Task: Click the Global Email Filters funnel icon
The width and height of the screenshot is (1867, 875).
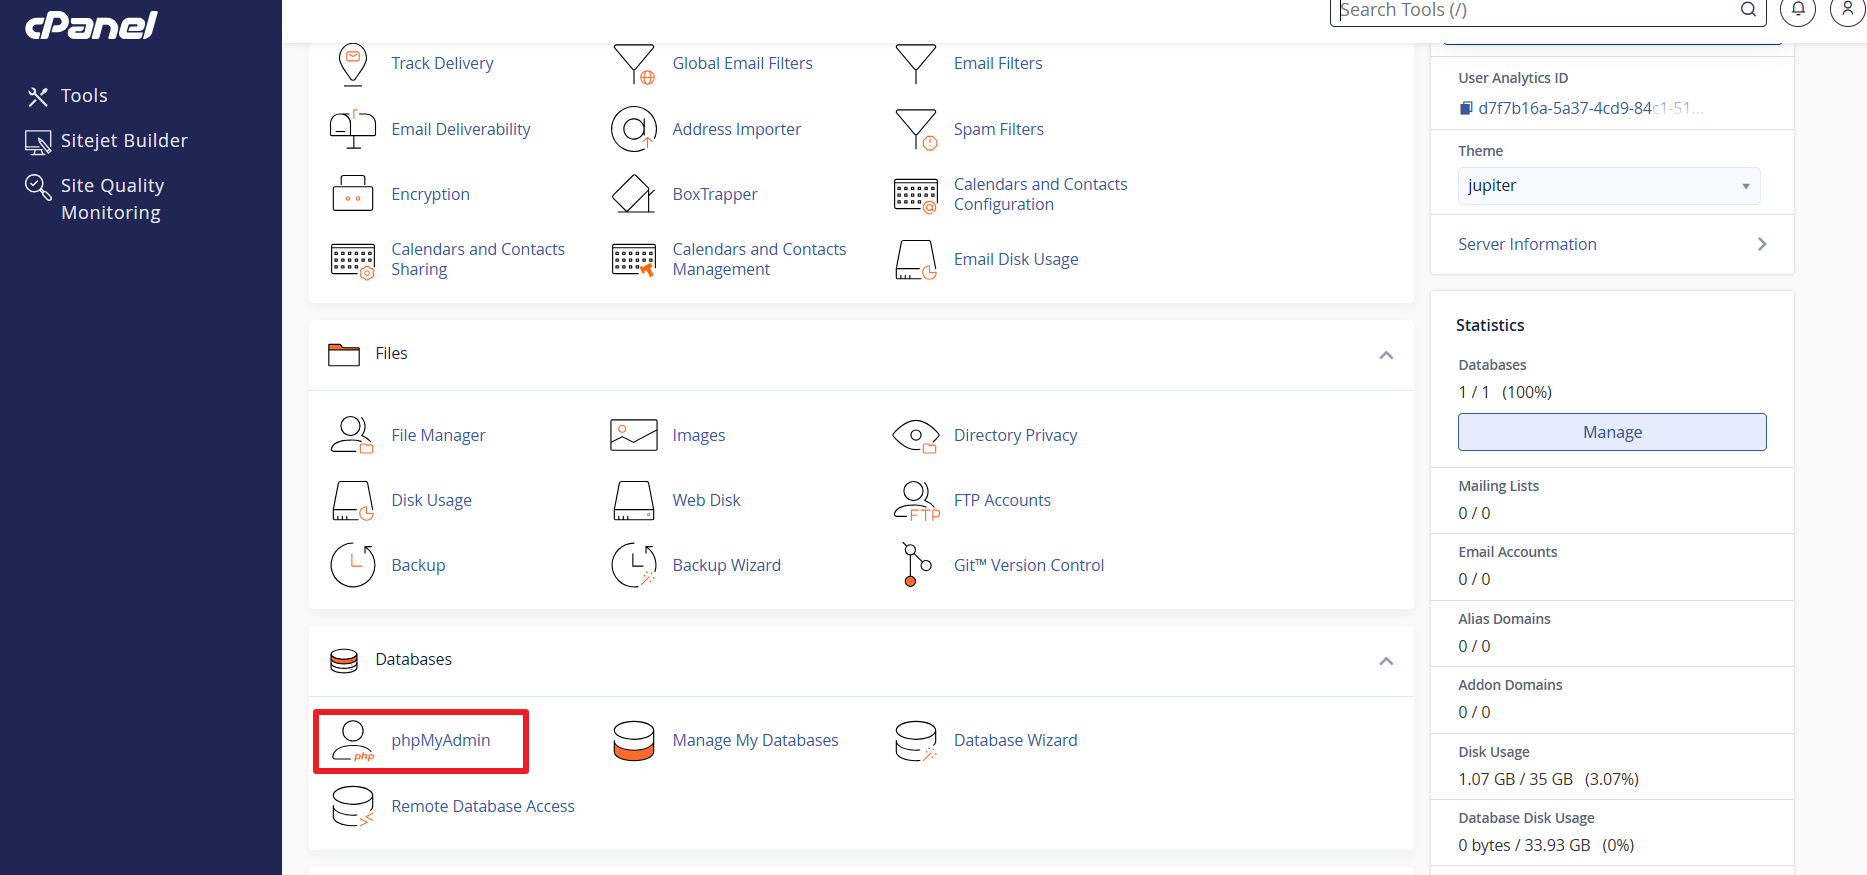Action: pos(634,64)
